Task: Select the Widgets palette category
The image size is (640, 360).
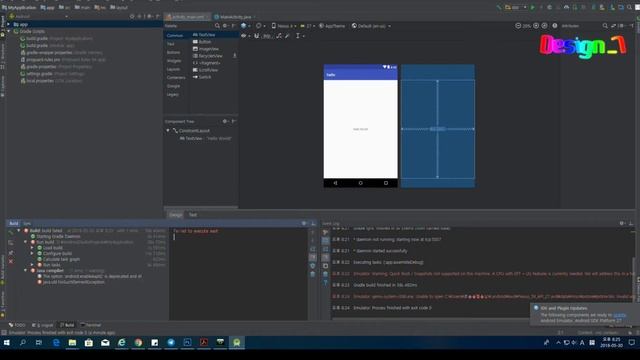Action: 174,61
